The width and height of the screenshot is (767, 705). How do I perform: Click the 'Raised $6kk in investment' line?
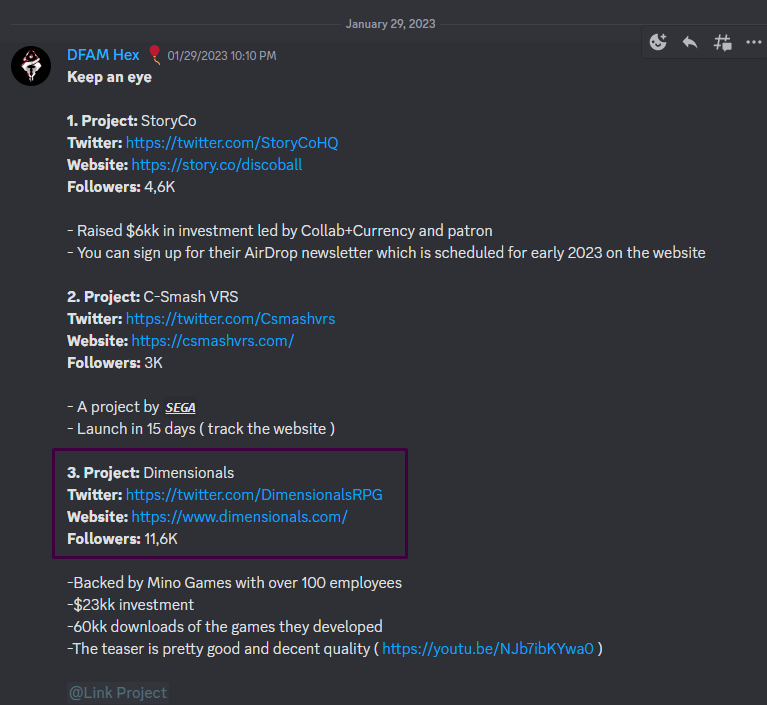pyautogui.click(x=280, y=231)
